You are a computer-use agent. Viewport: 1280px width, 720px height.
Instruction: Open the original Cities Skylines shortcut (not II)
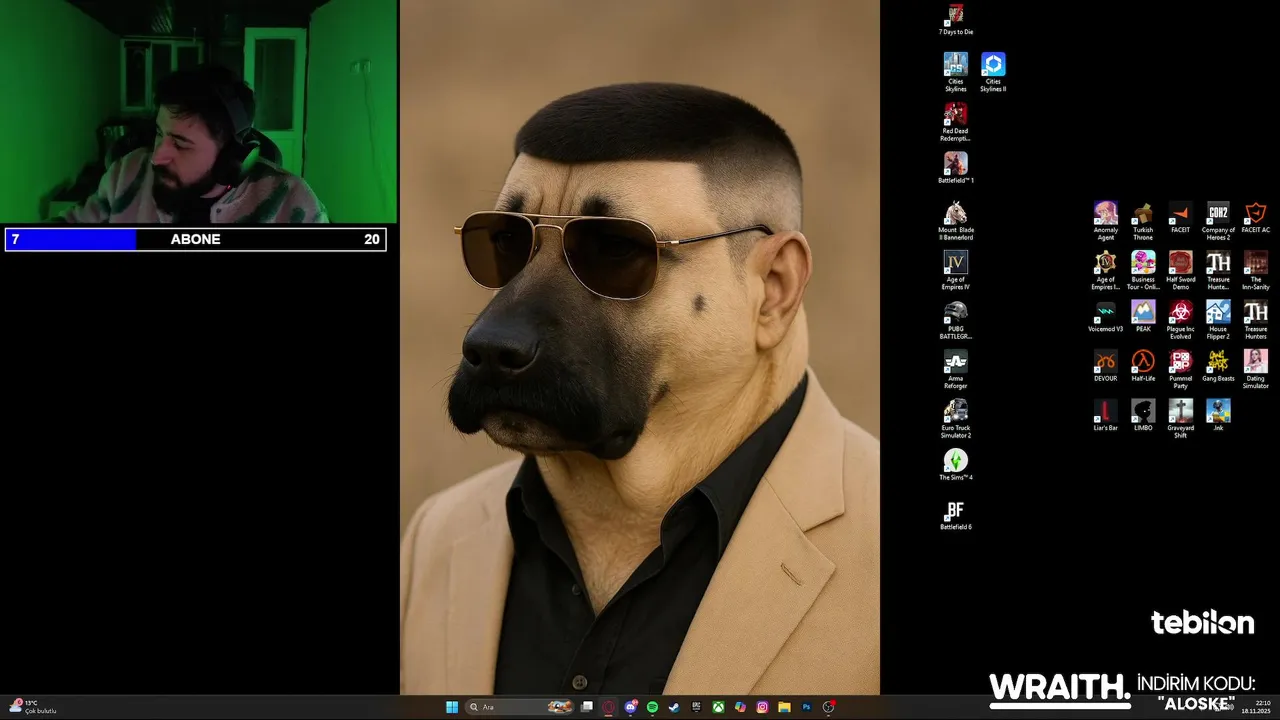956,72
